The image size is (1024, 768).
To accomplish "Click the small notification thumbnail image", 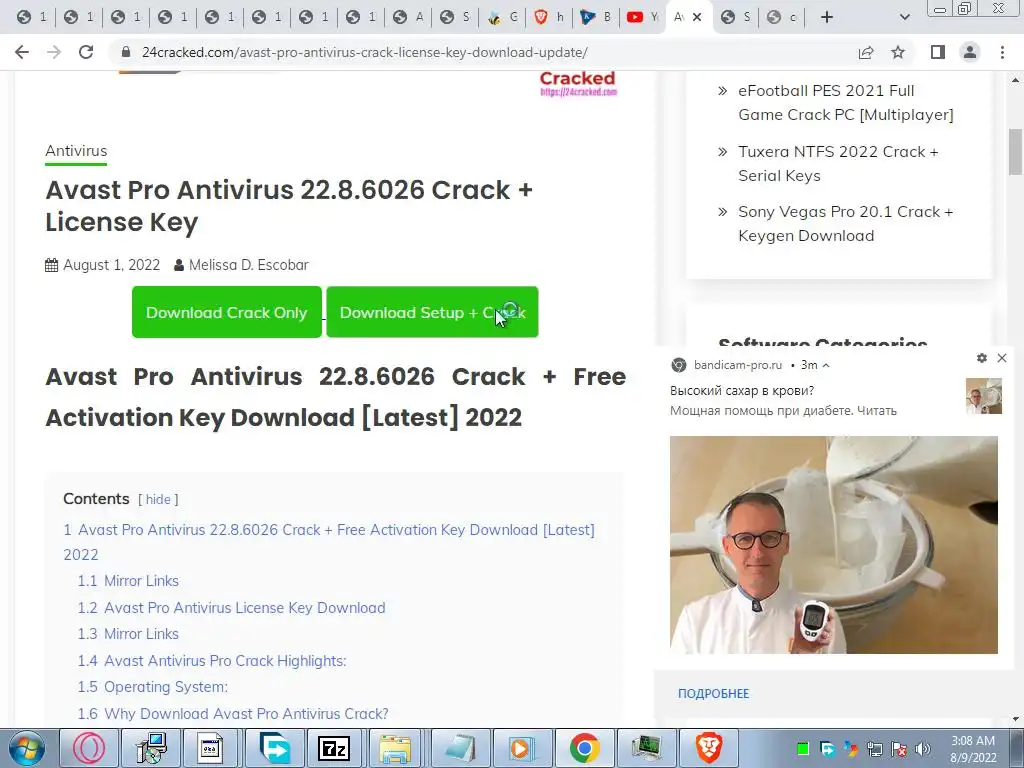I will tap(984, 396).
